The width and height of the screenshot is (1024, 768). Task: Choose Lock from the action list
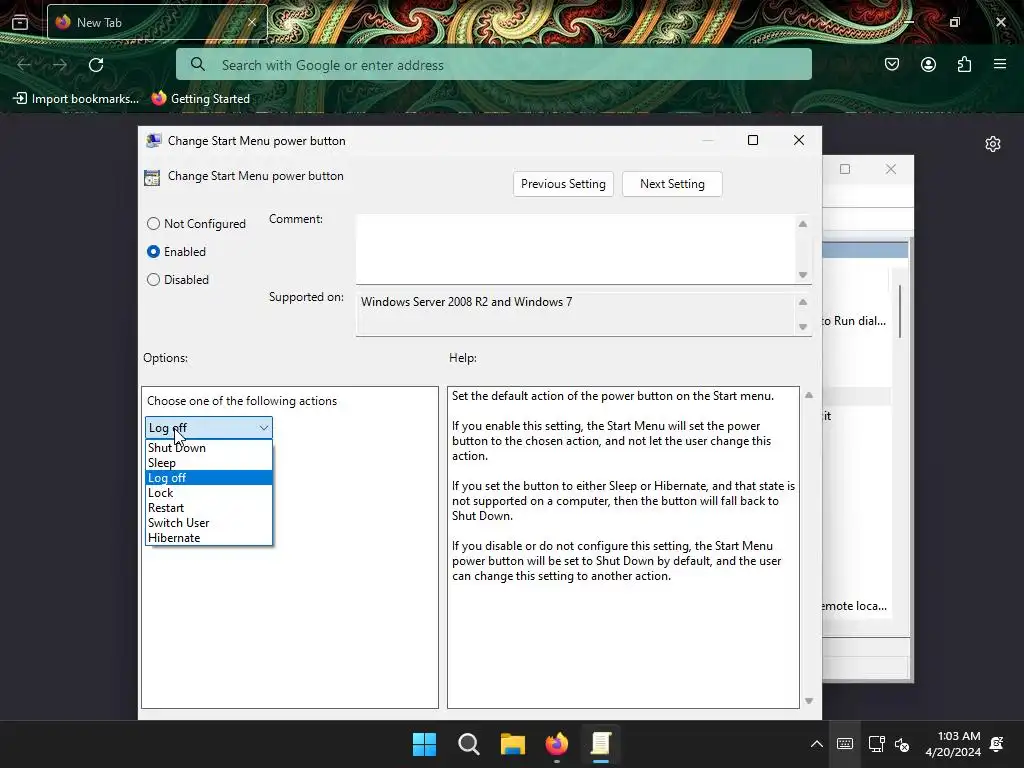click(x=208, y=492)
